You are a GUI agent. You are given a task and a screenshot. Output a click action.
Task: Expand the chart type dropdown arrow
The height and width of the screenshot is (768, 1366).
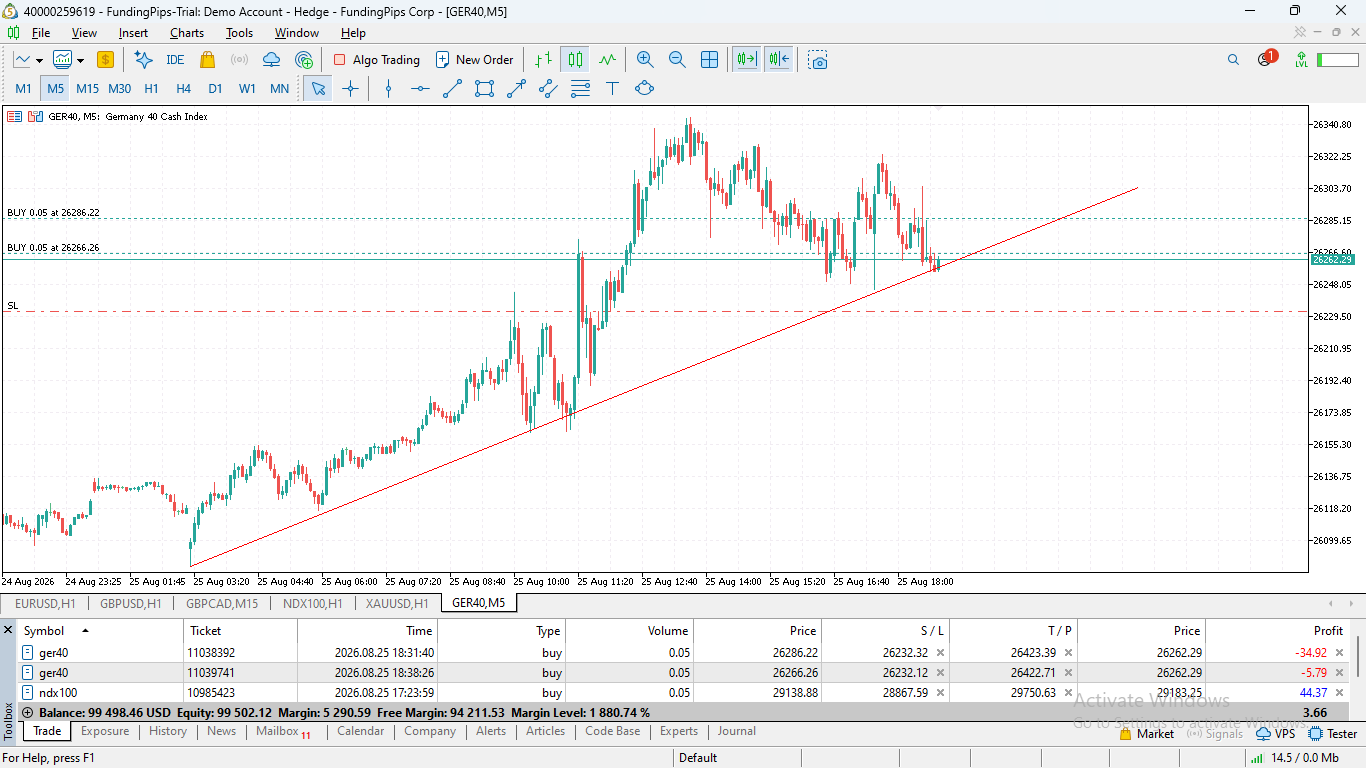39,60
